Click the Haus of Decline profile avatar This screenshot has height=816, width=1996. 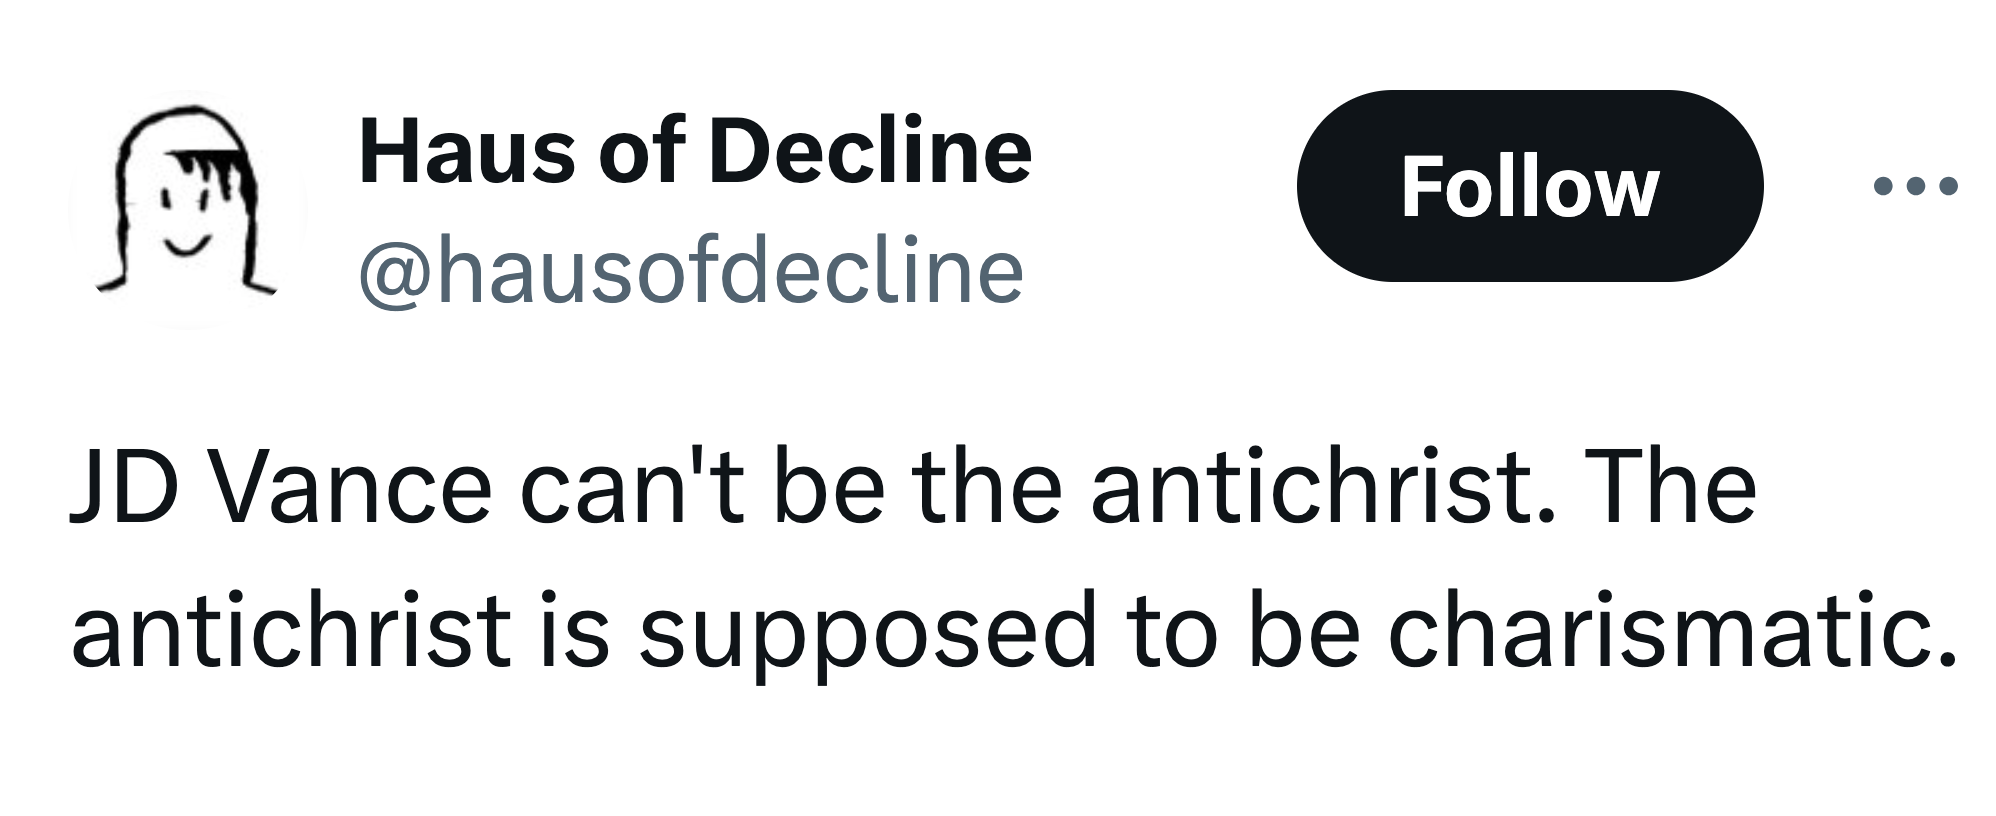click(187, 208)
